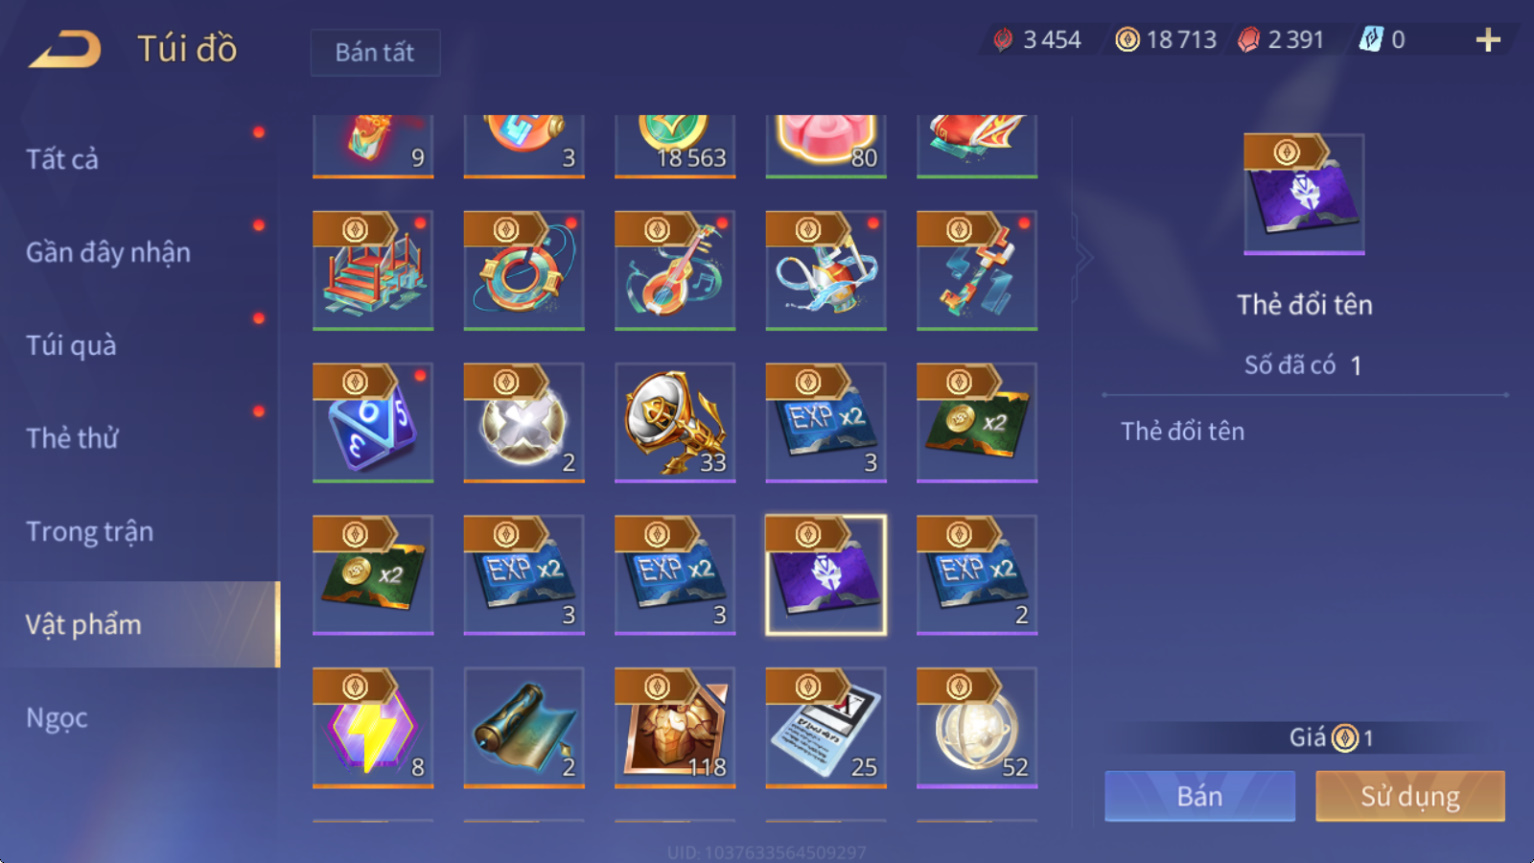1534x863 pixels.
Task: Tap the back arrow icon
Action: click(65, 49)
